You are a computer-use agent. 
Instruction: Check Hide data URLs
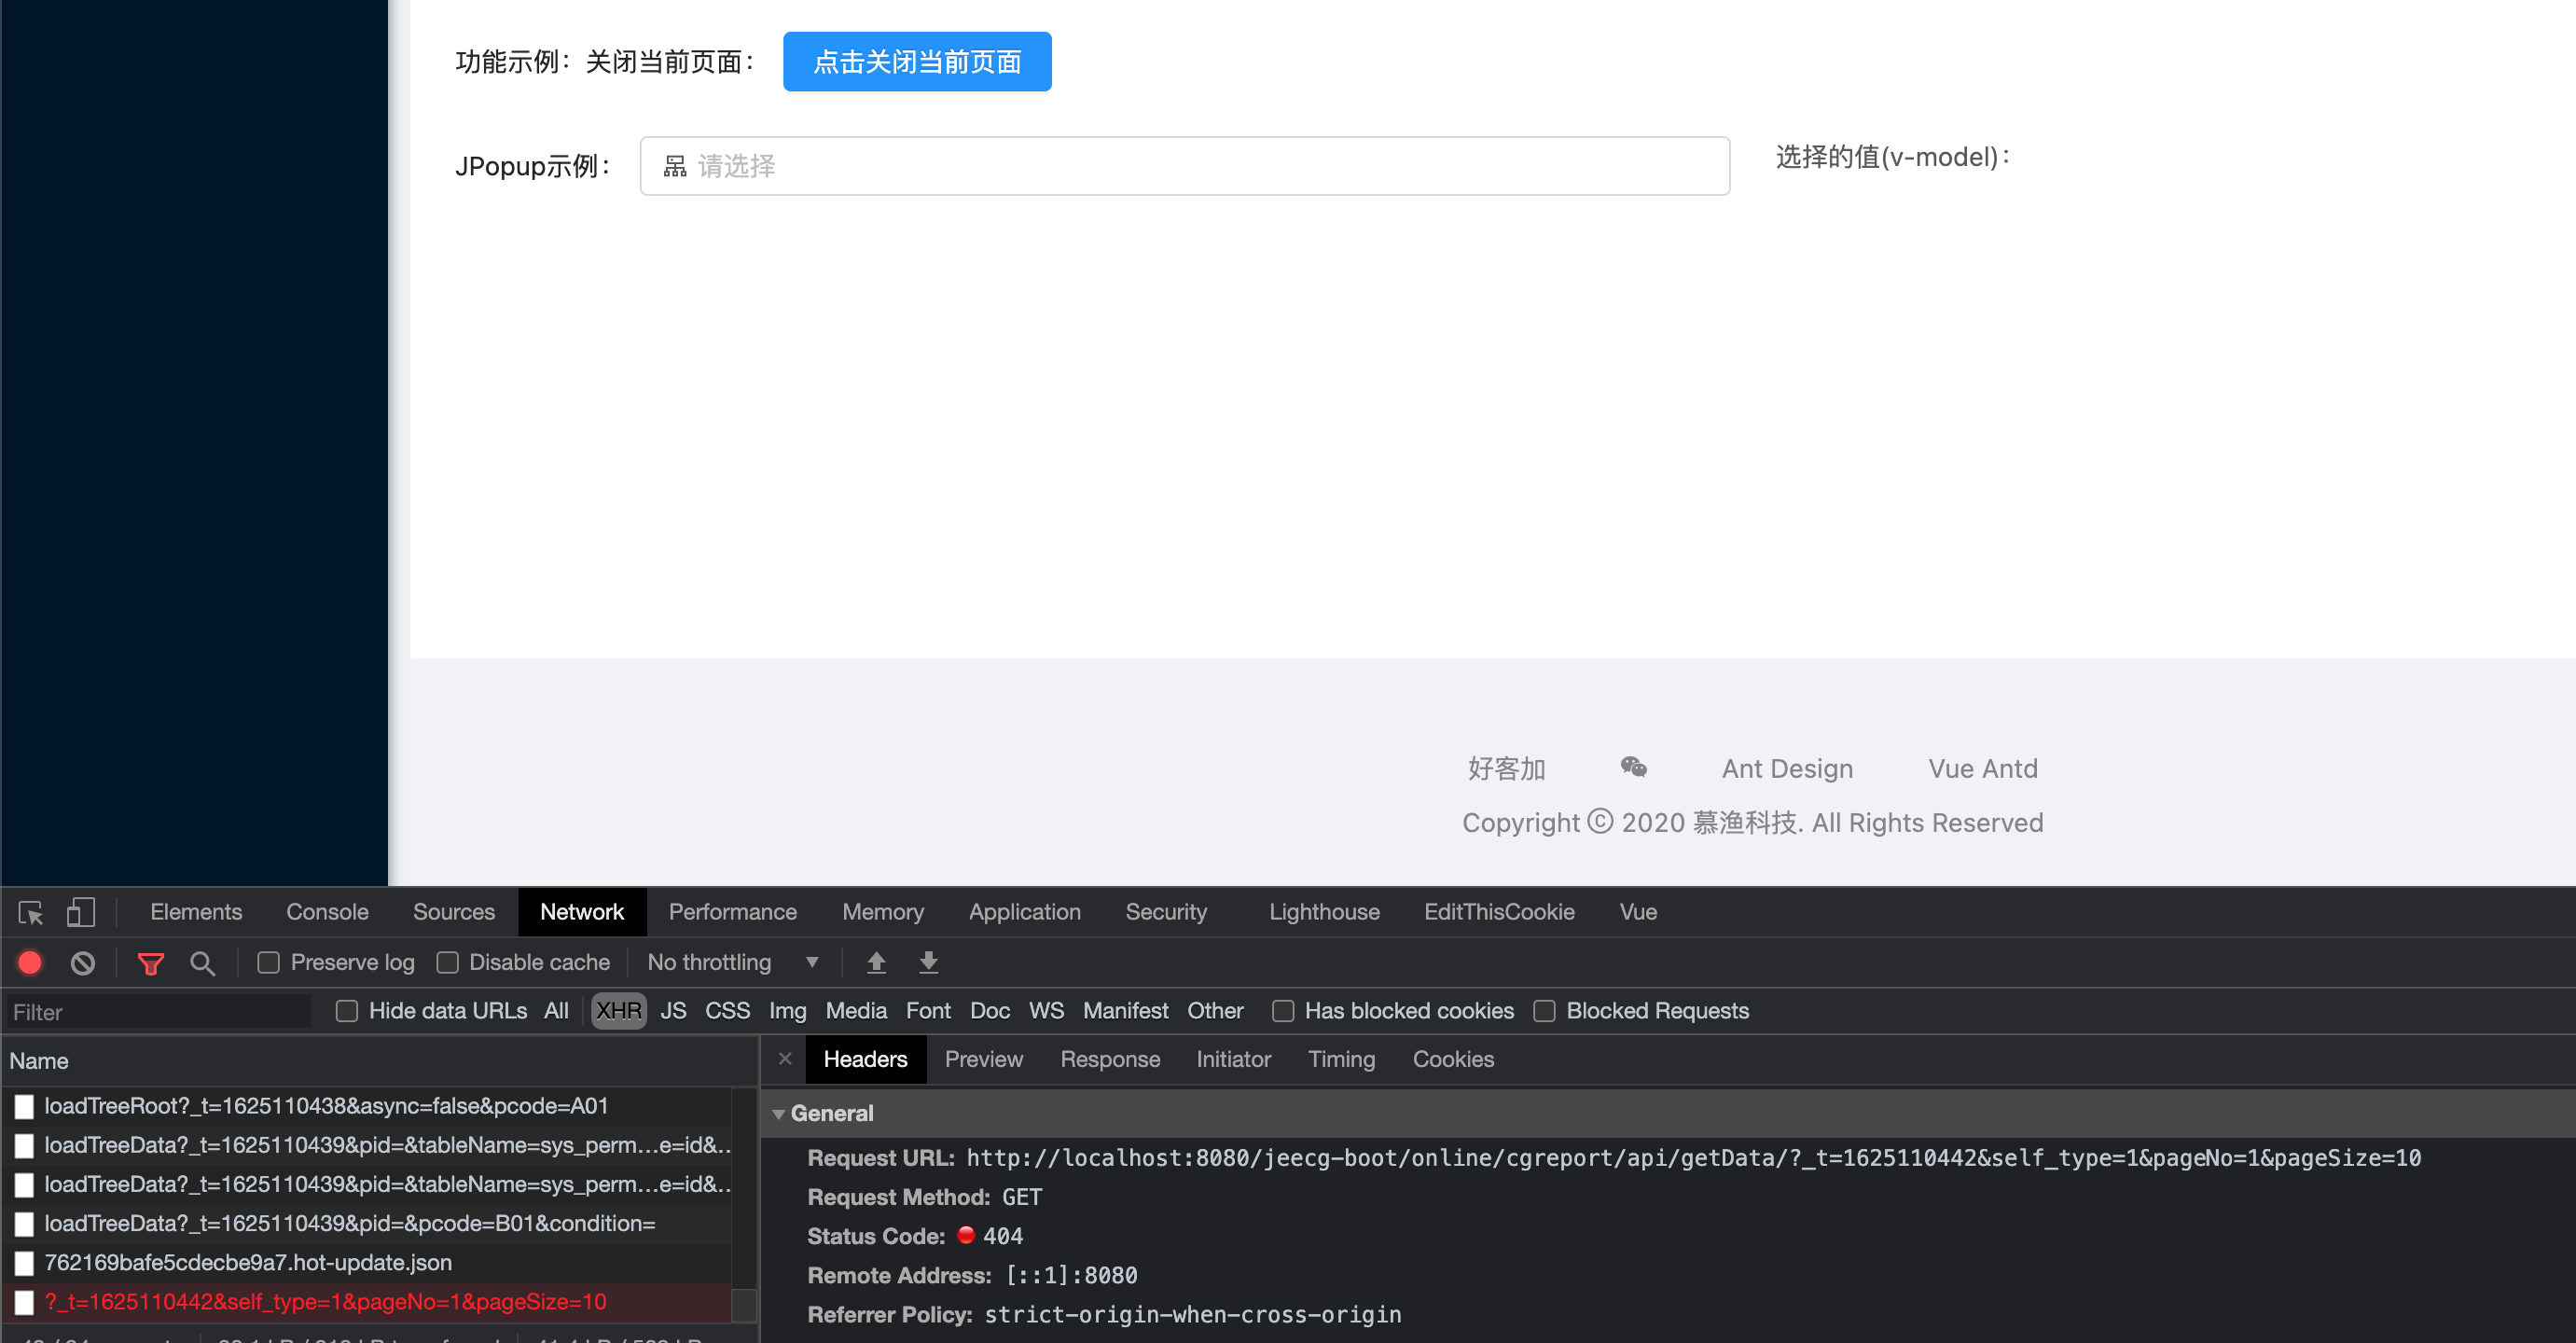coord(347,1011)
